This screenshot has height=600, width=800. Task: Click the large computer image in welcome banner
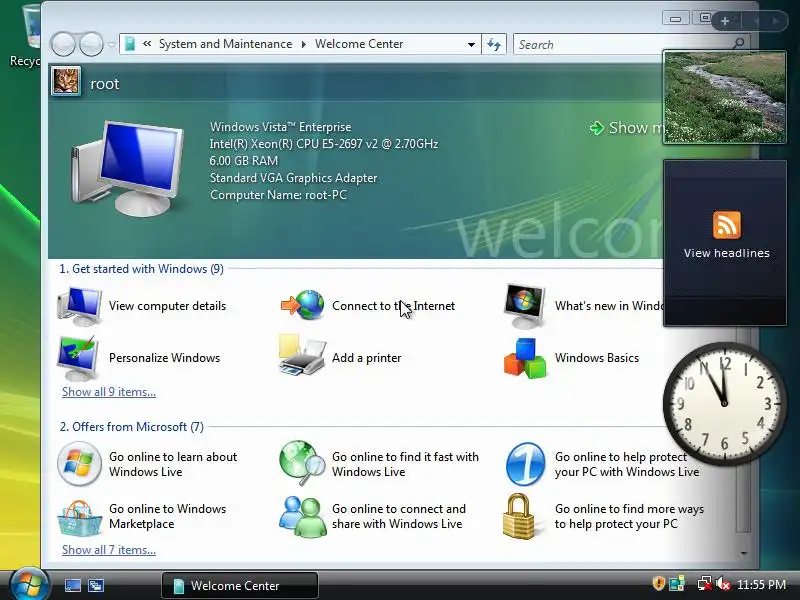click(128, 168)
